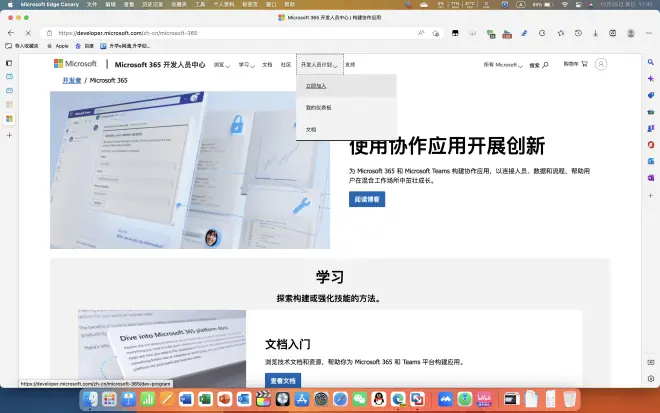
Task: Launch Microsoft Word from the Dock
Action: coord(186,399)
